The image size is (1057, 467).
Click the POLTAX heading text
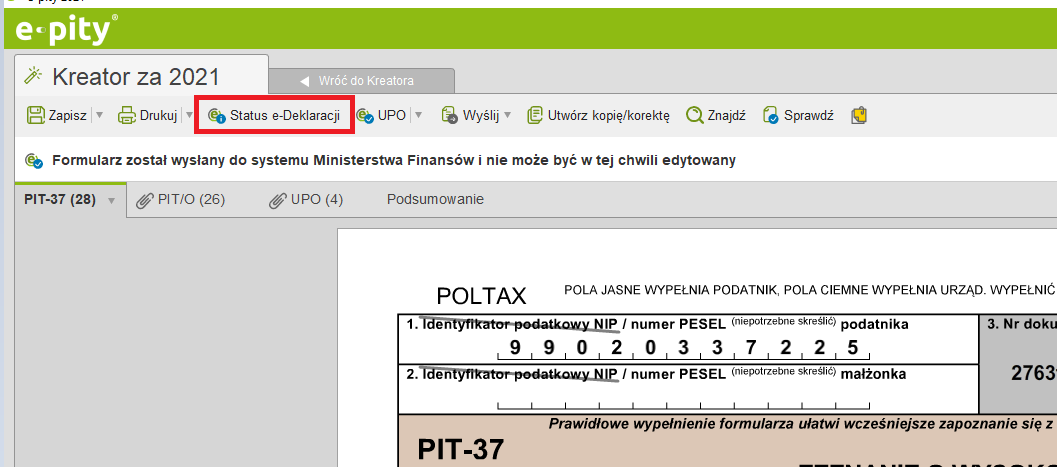[481, 296]
